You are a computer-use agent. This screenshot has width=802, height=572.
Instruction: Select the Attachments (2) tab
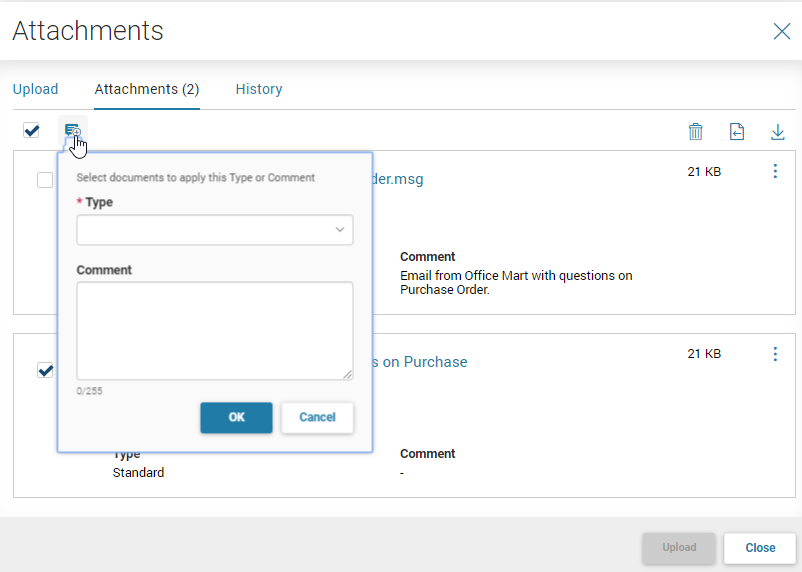tap(147, 89)
